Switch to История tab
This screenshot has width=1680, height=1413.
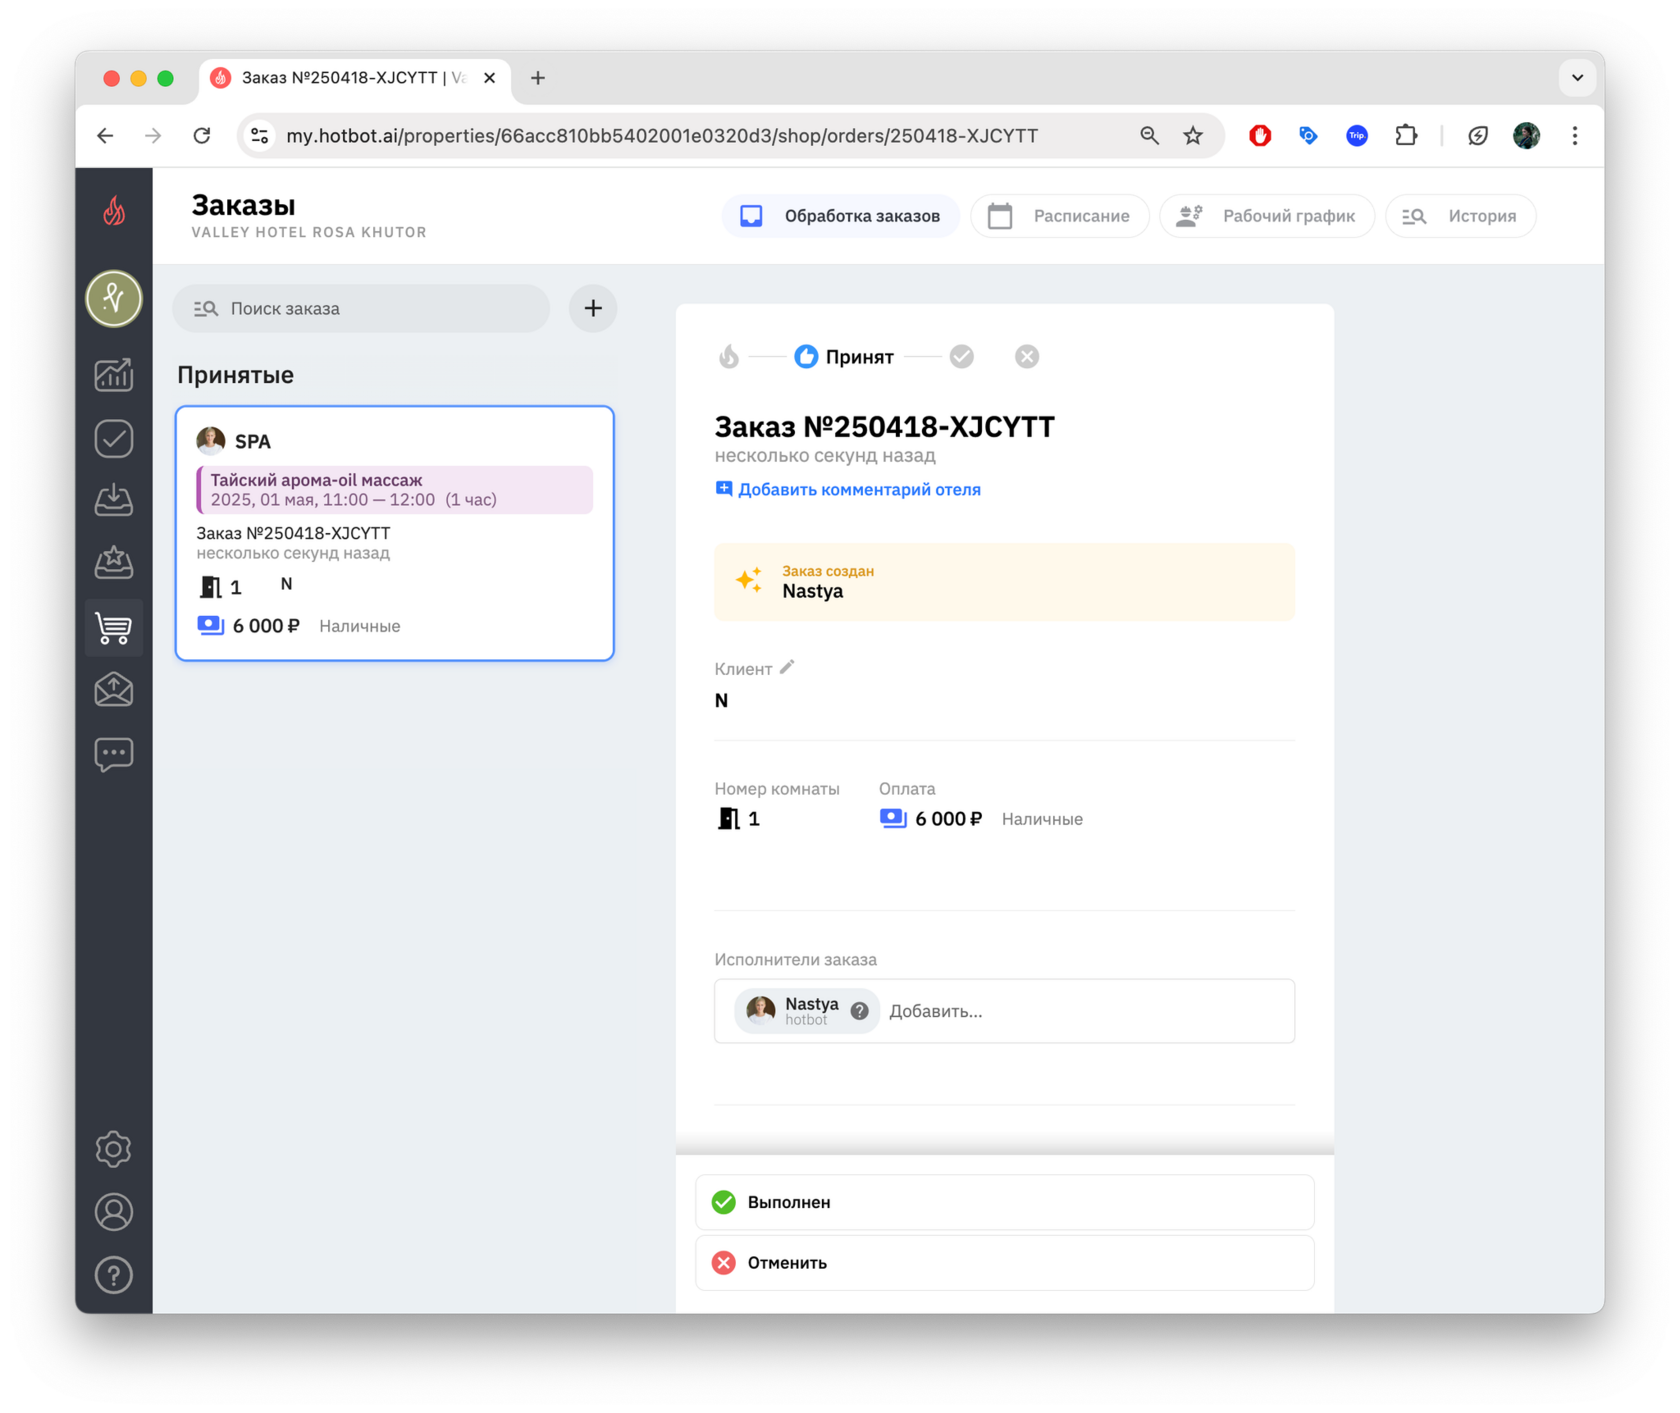pyautogui.click(x=1460, y=216)
